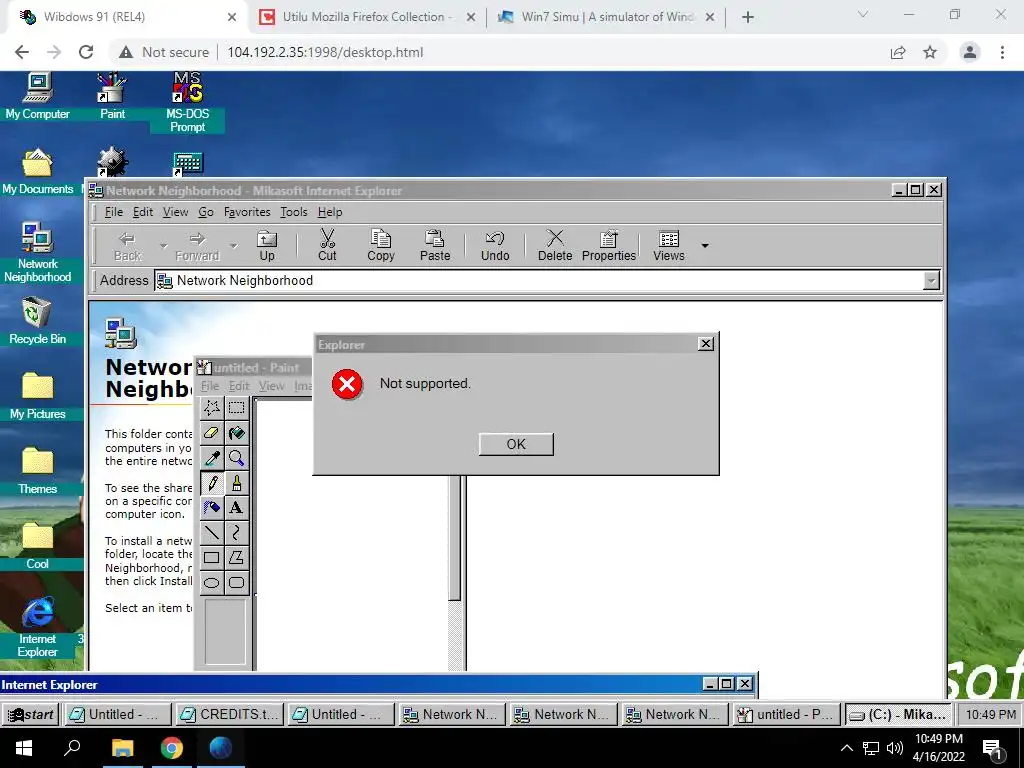Click the Cut scissors toolbar button

pyautogui.click(x=327, y=246)
